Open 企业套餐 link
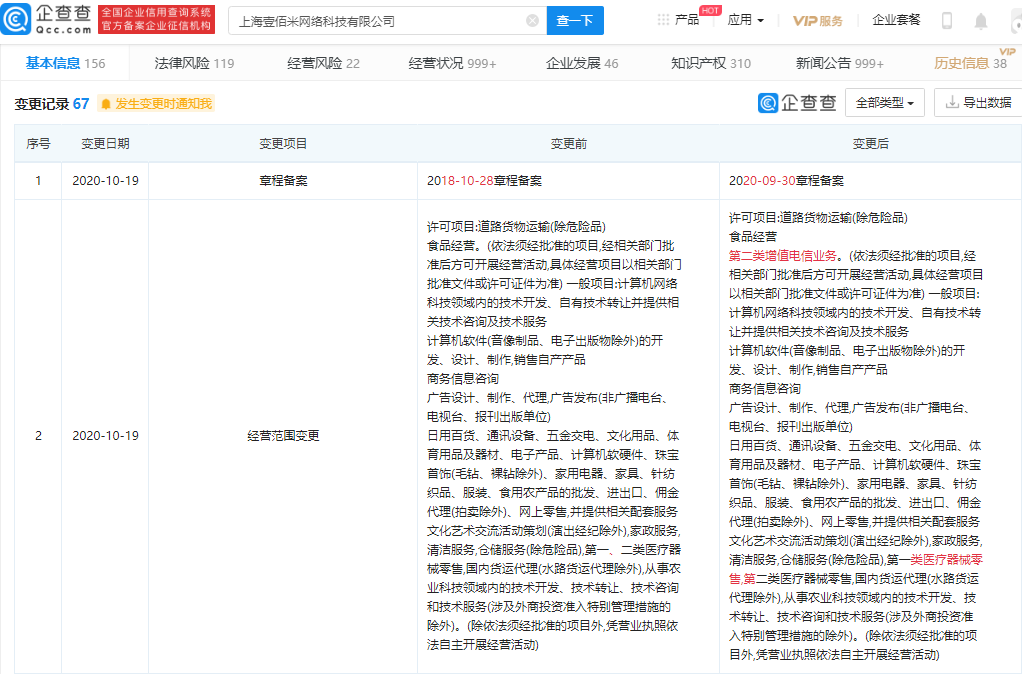Viewport: 1022px width, 674px height. (896, 20)
